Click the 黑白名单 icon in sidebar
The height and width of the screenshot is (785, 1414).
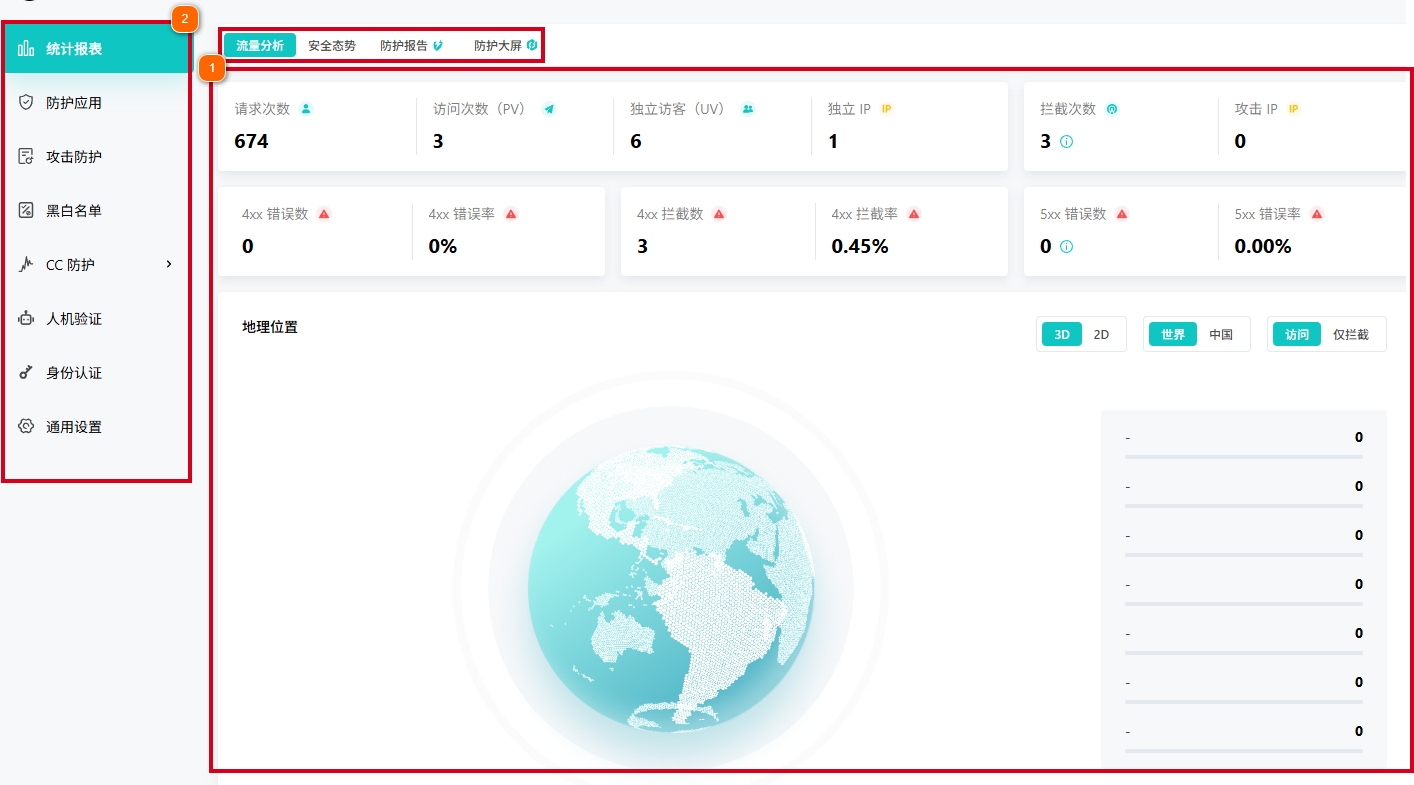point(26,211)
